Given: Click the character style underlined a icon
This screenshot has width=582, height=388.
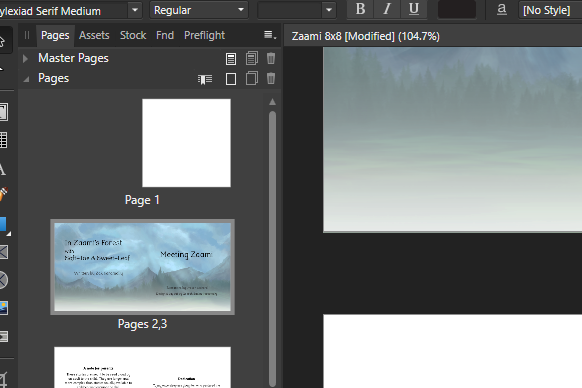Looking at the screenshot, I should click(x=501, y=9).
